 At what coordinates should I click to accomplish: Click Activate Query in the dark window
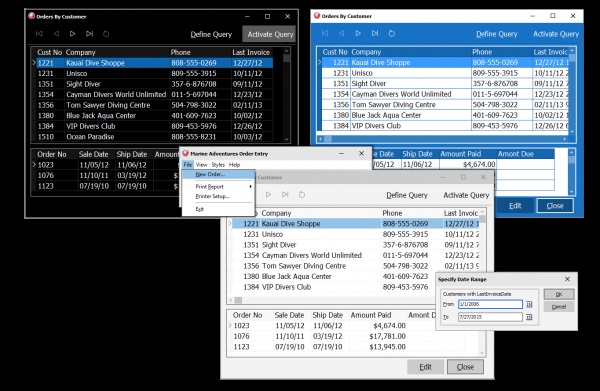[269, 34]
